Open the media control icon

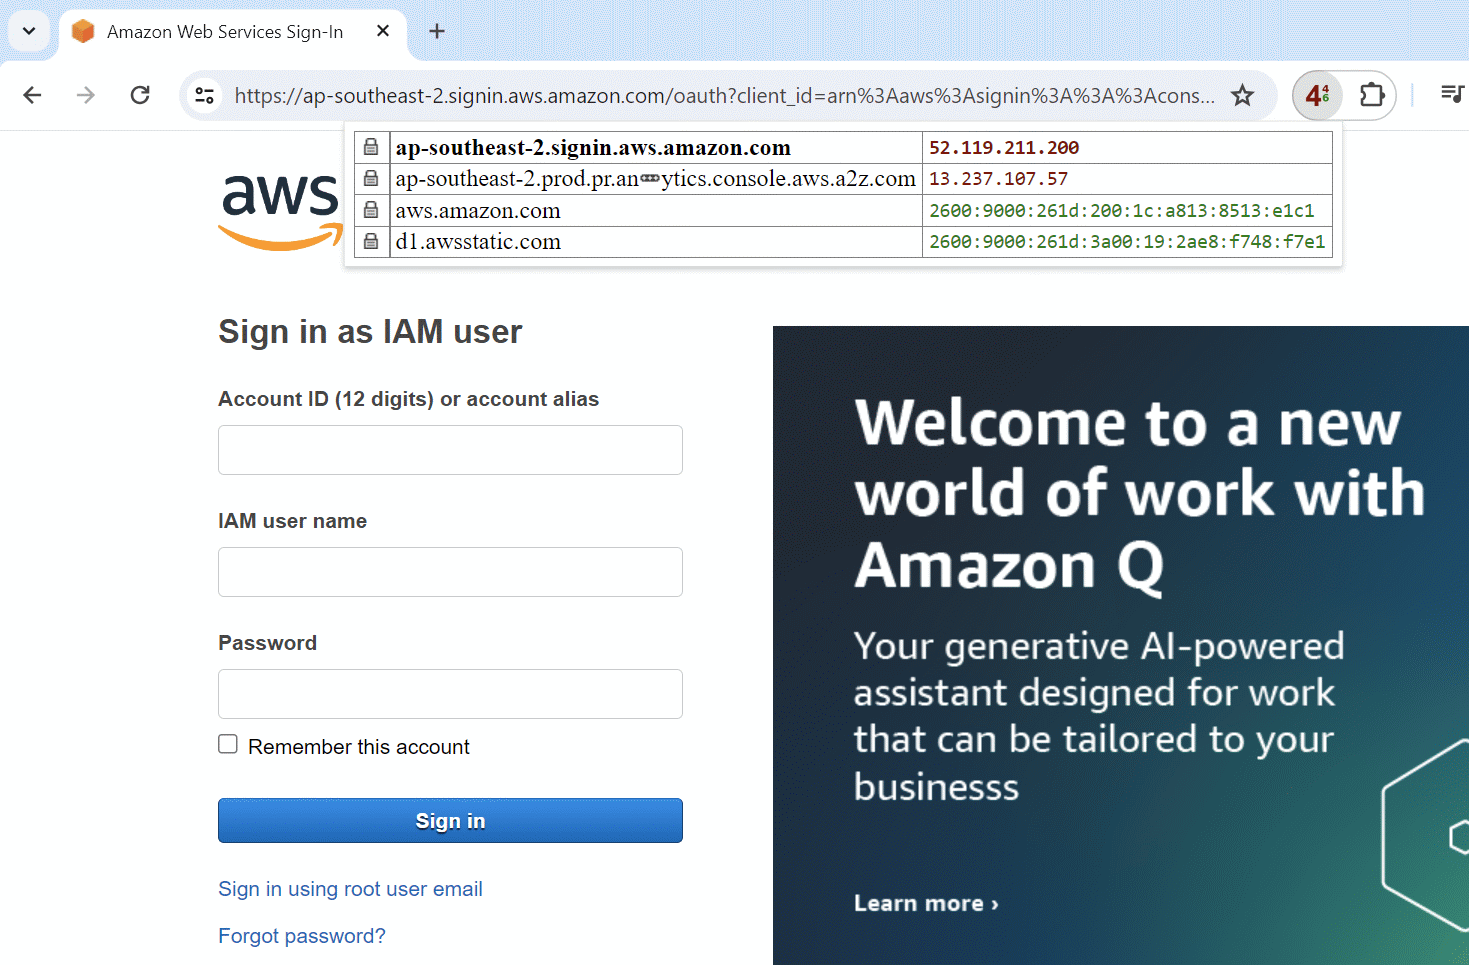1452,94
